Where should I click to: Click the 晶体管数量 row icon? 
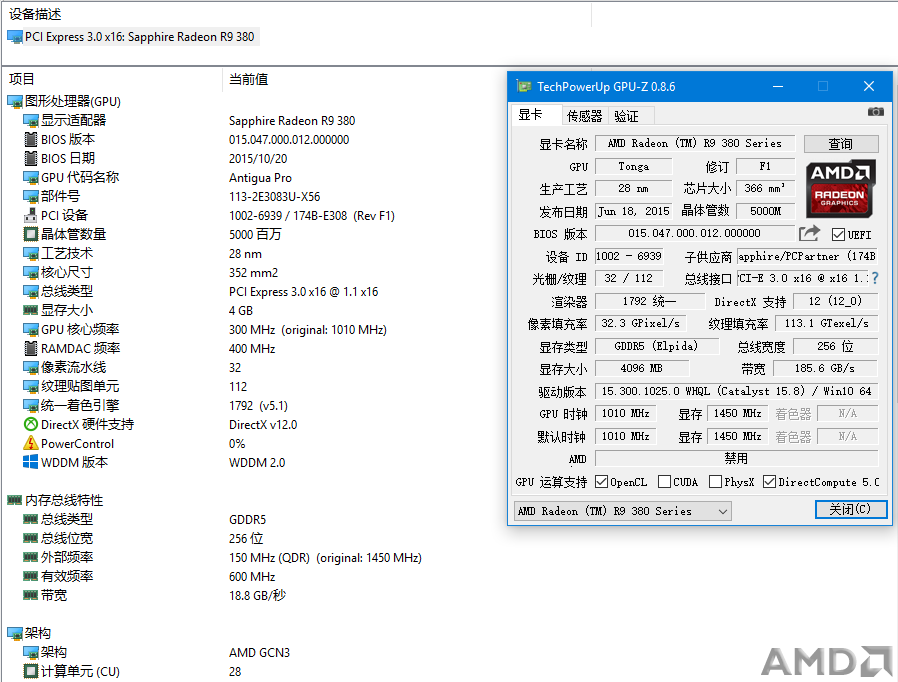click(30, 234)
